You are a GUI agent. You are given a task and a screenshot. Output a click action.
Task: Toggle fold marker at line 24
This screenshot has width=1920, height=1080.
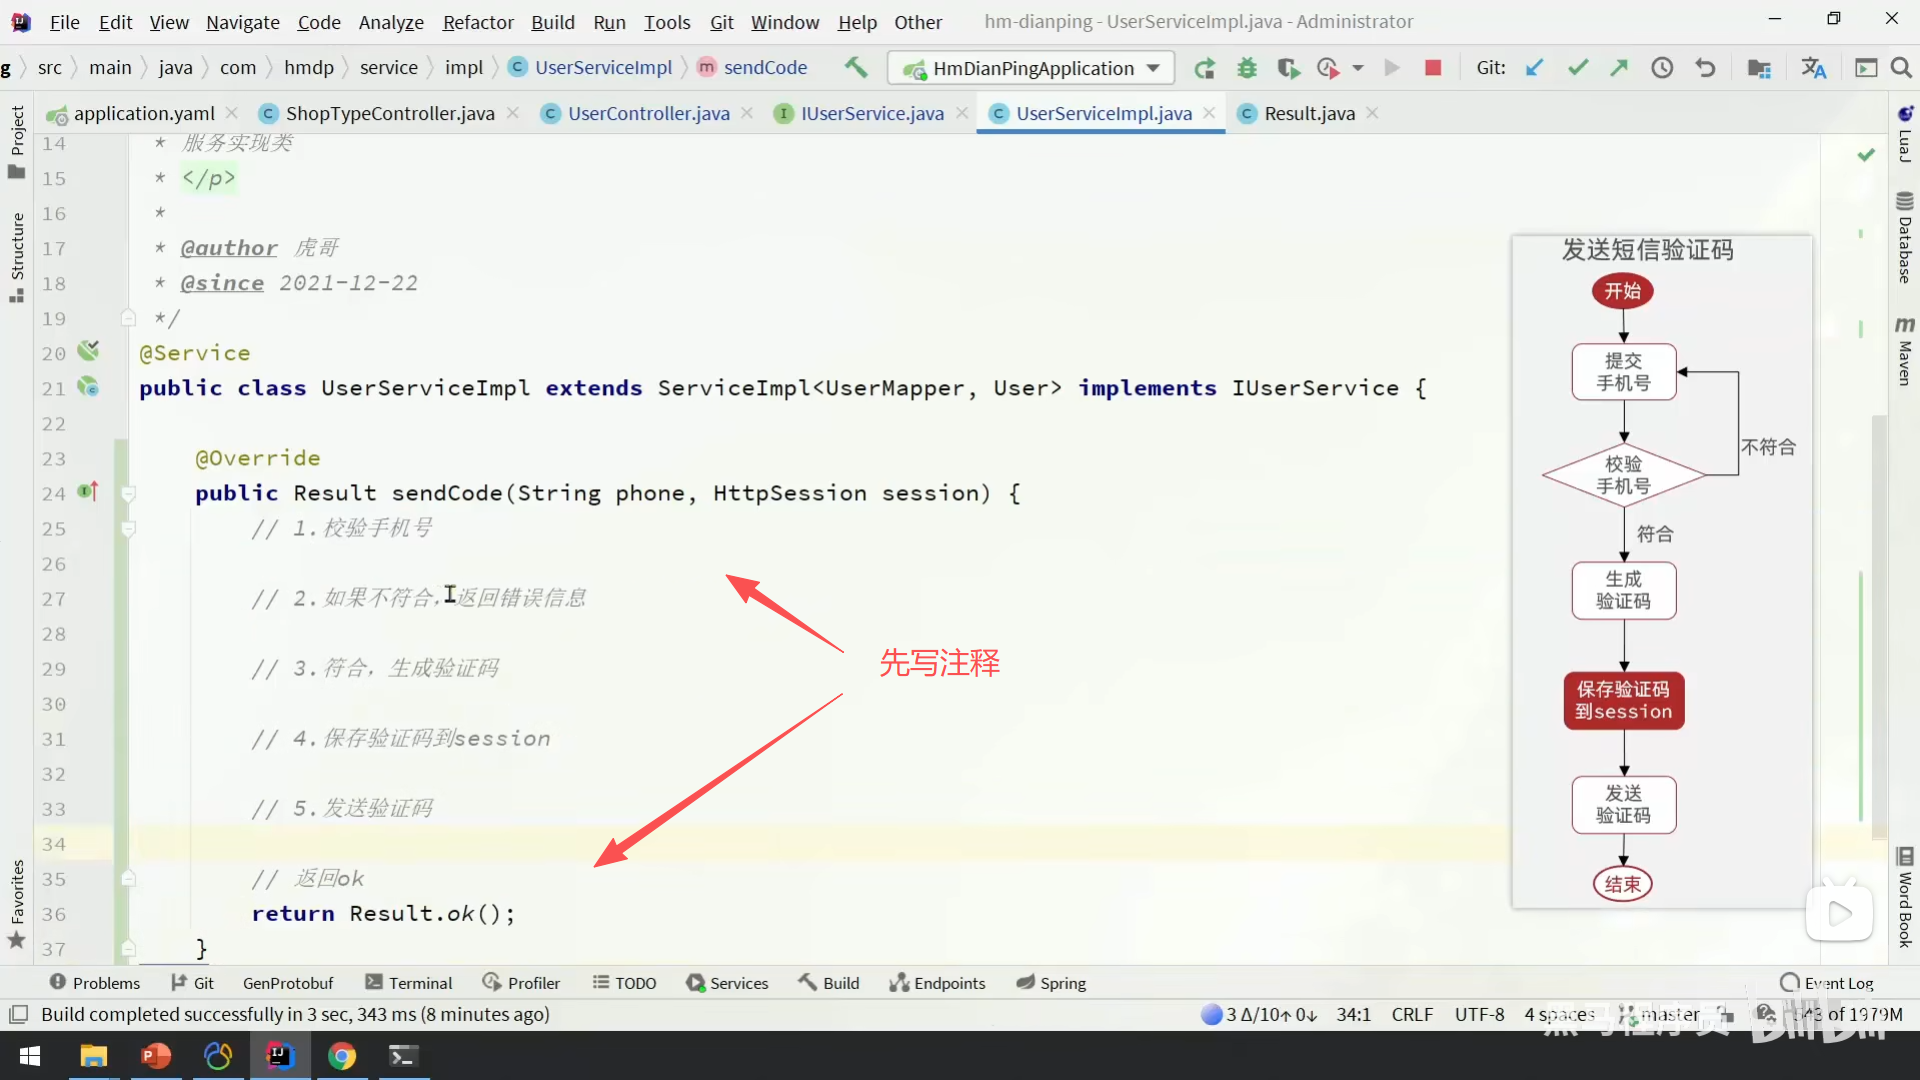pos(128,493)
